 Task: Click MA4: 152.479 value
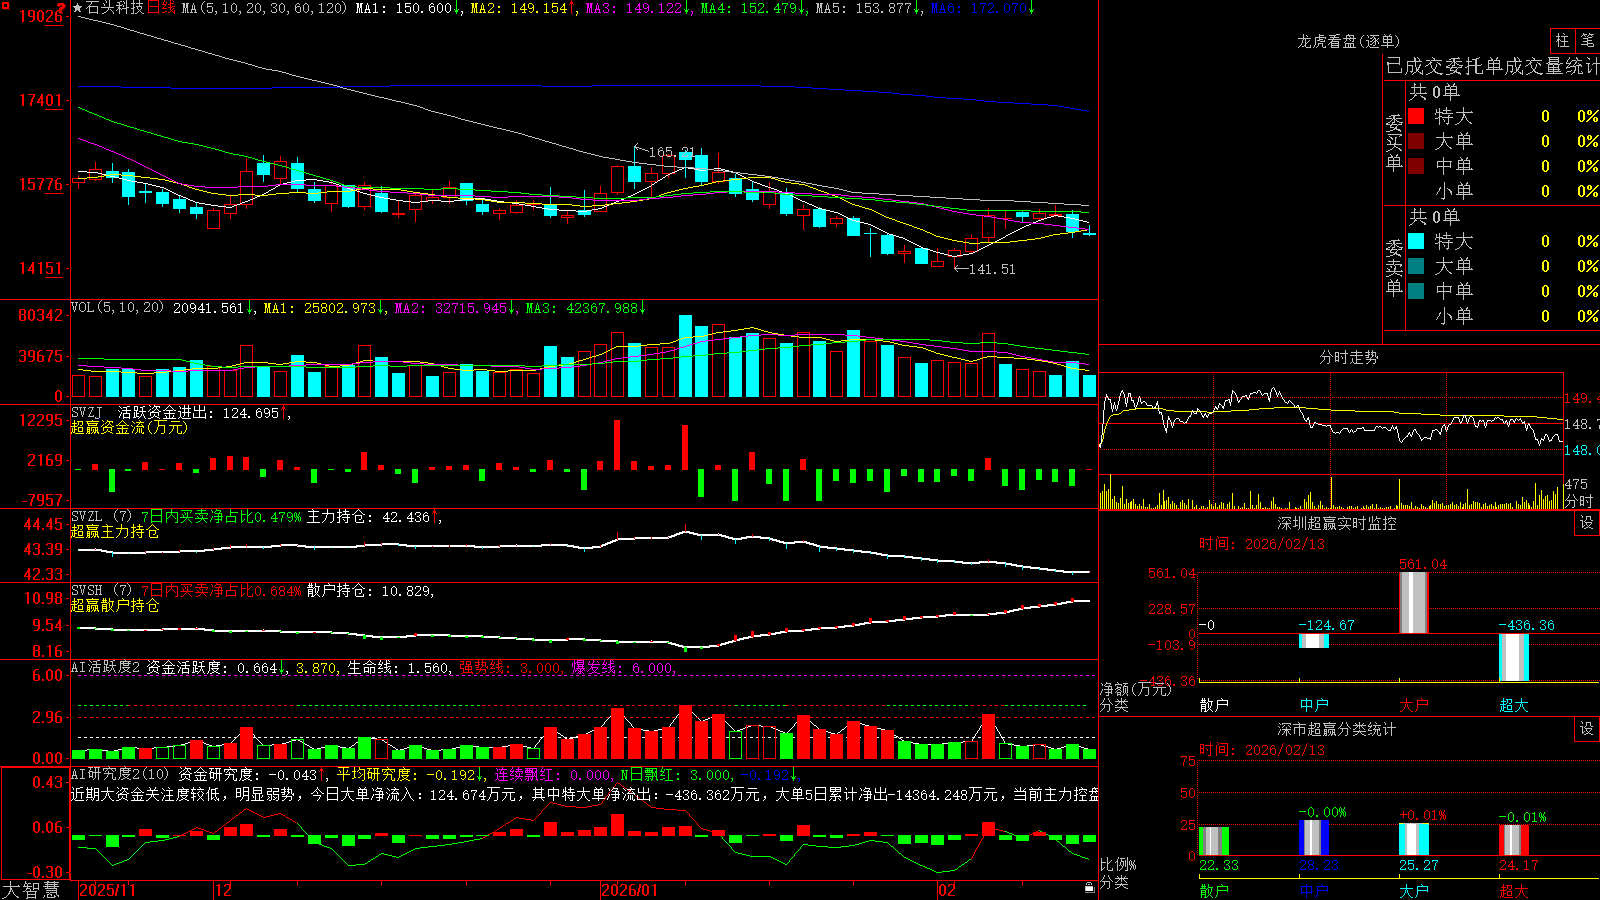753,8
